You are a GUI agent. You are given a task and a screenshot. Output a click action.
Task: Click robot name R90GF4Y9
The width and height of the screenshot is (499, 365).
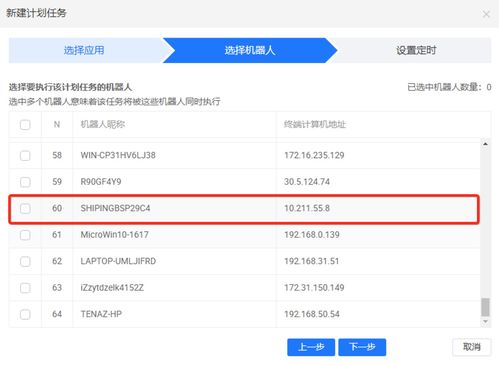click(101, 182)
